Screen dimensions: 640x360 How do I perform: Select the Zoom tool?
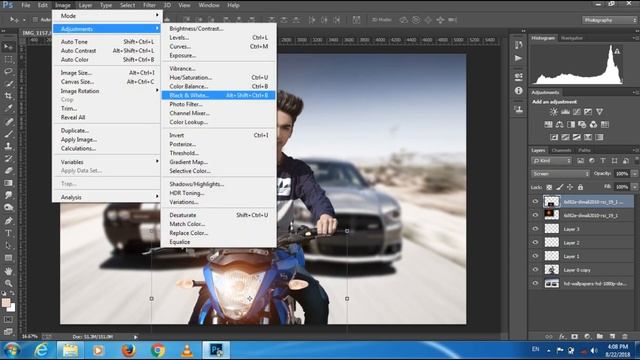click(8, 283)
